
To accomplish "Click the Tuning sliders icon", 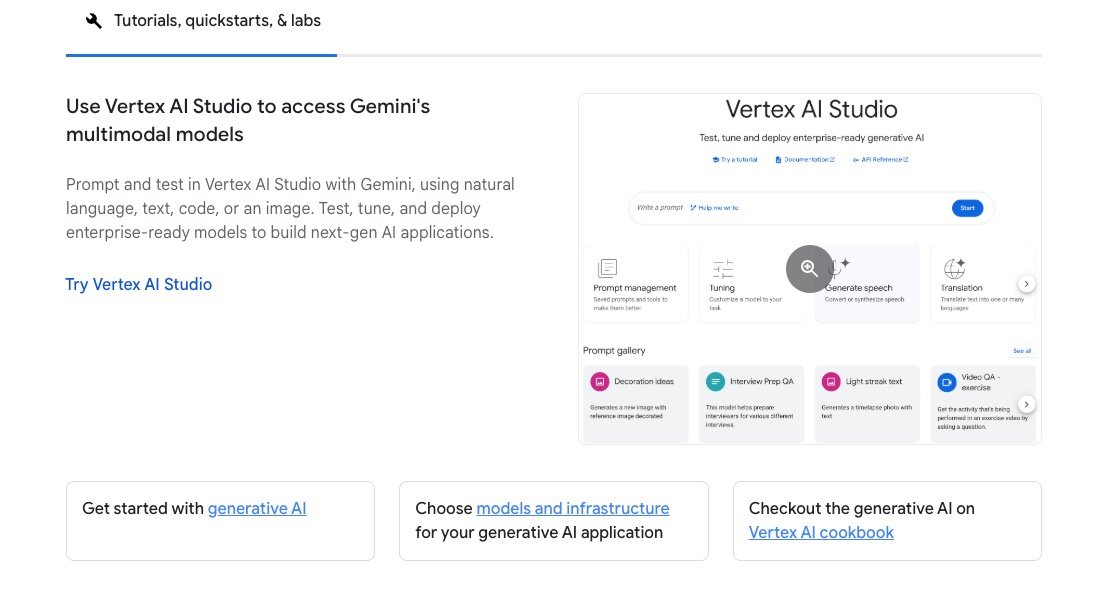I will 723,268.
